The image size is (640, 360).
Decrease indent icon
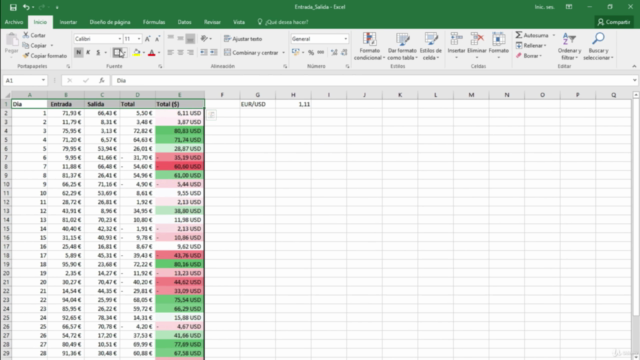204,52
